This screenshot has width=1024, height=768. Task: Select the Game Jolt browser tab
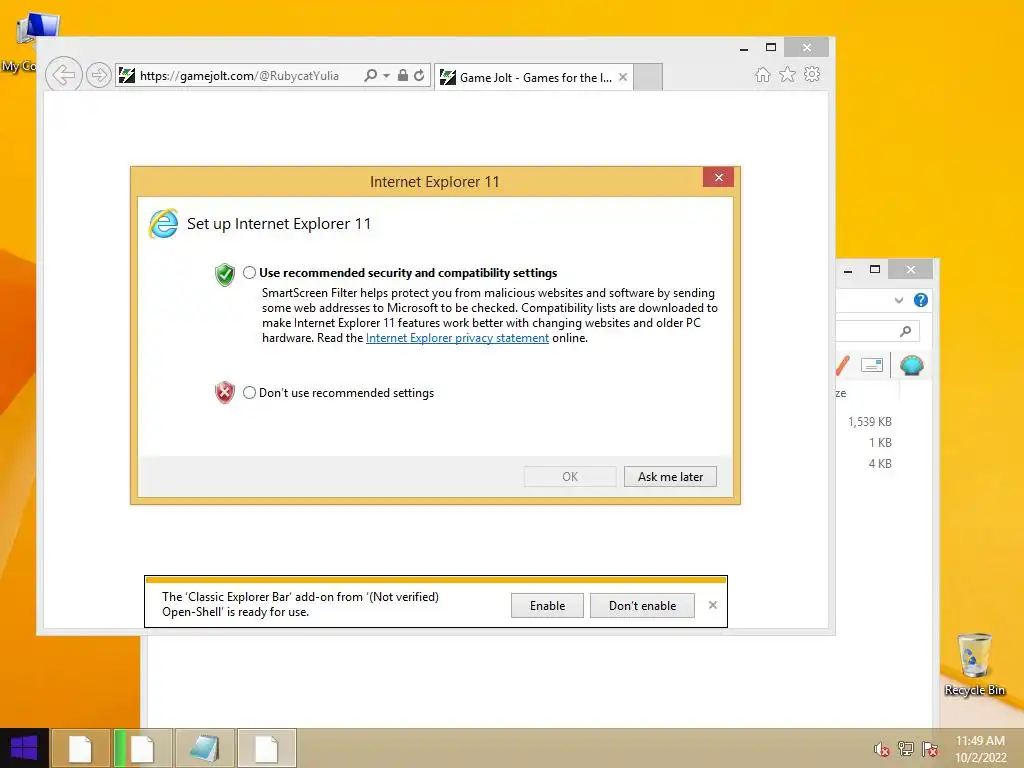pos(534,78)
